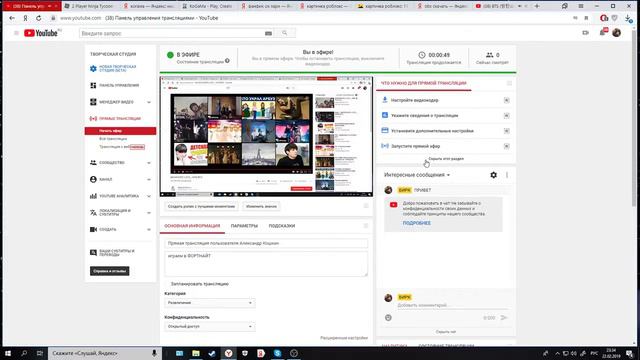Reload the page

pos(38,18)
